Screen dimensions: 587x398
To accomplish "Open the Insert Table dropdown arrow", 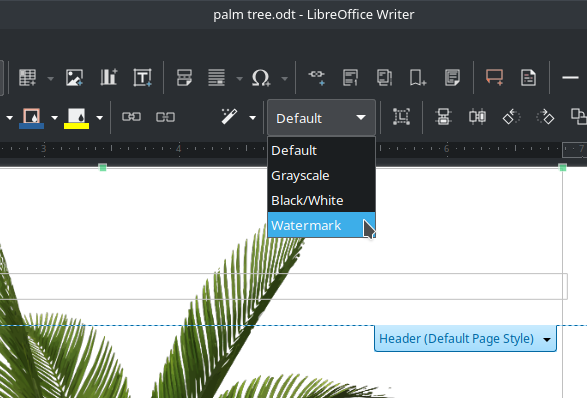I will tap(51, 78).
